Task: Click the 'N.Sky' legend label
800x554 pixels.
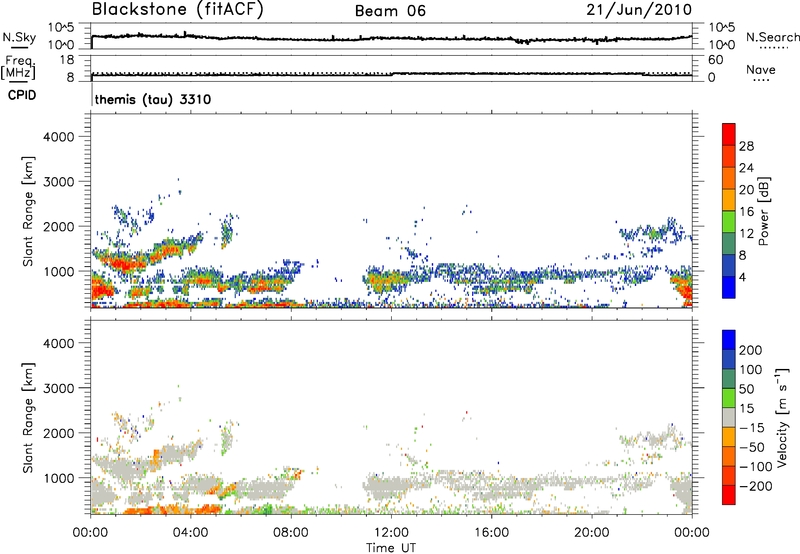Action: (x=19, y=37)
